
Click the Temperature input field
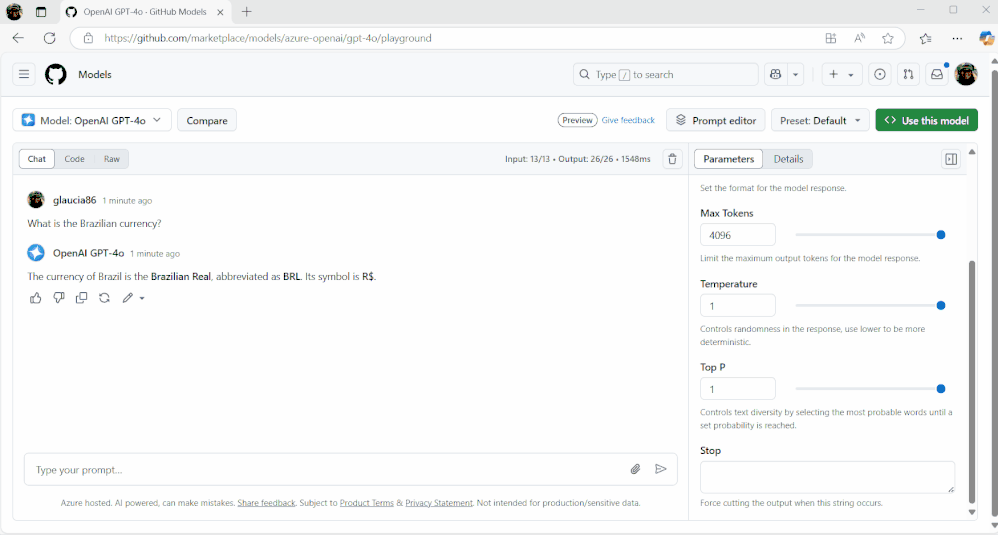pyautogui.click(x=738, y=305)
